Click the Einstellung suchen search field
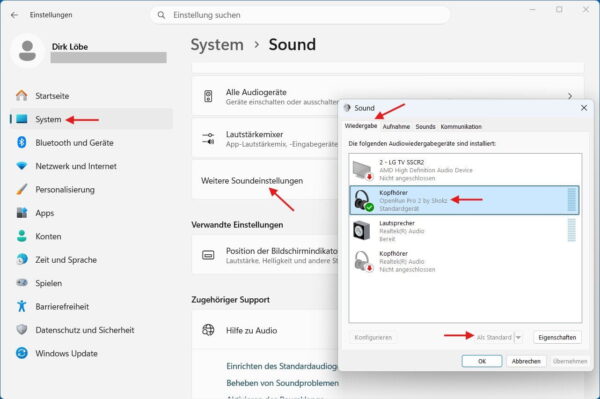Screen dimensions: 600x399 [x=300, y=15]
